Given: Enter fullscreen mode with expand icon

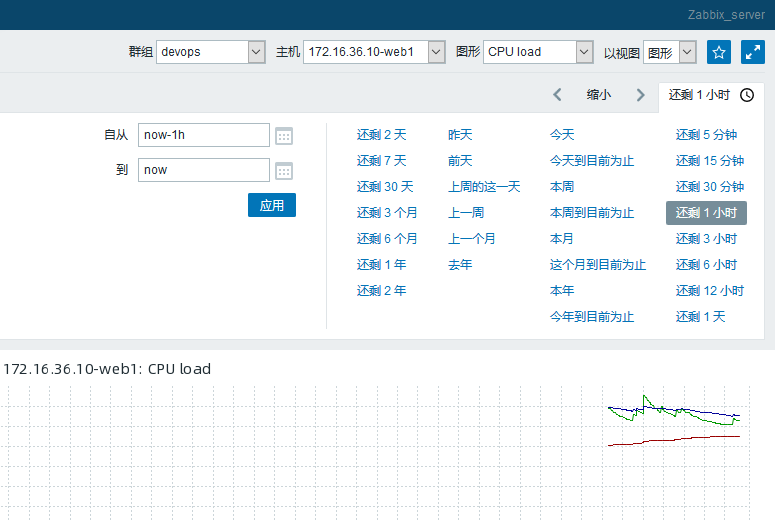Looking at the screenshot, I should [x=752, y=52].
